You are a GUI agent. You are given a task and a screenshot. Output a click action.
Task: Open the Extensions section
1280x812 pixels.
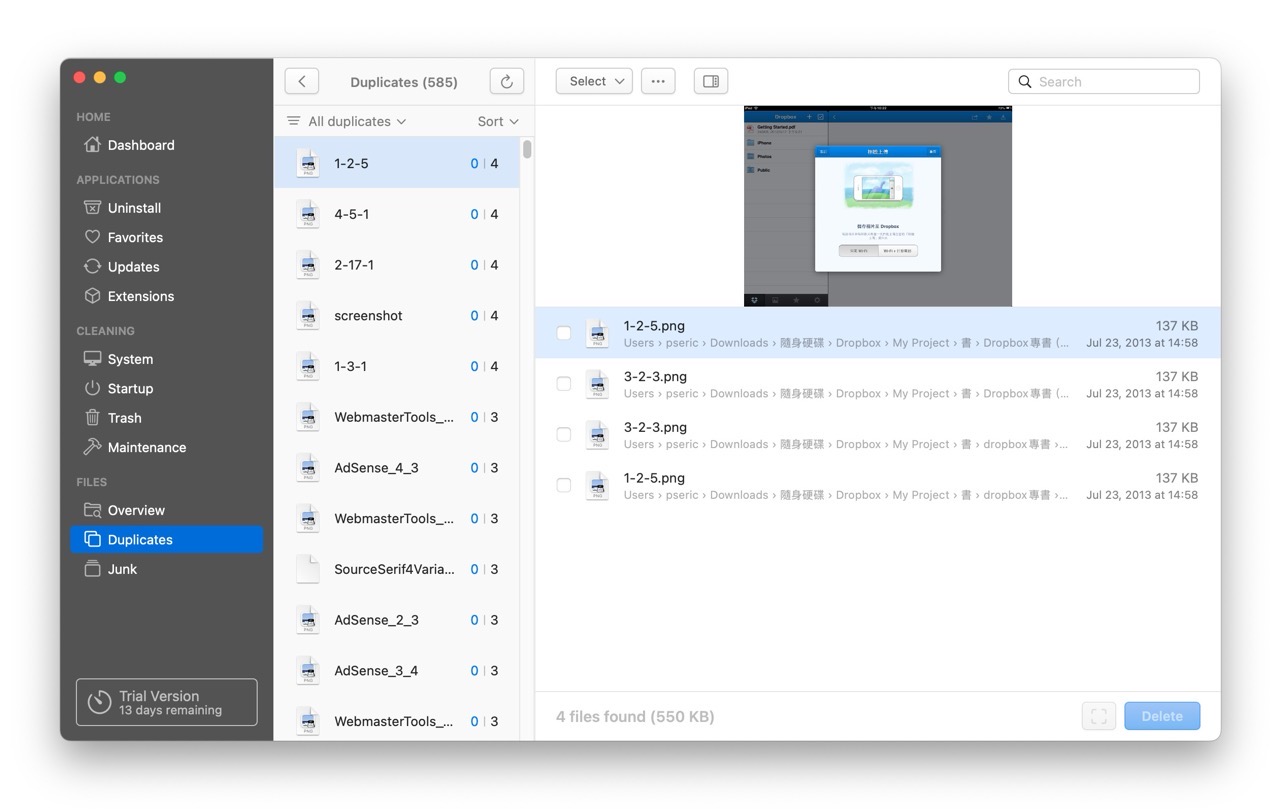(x=166, y=296)
